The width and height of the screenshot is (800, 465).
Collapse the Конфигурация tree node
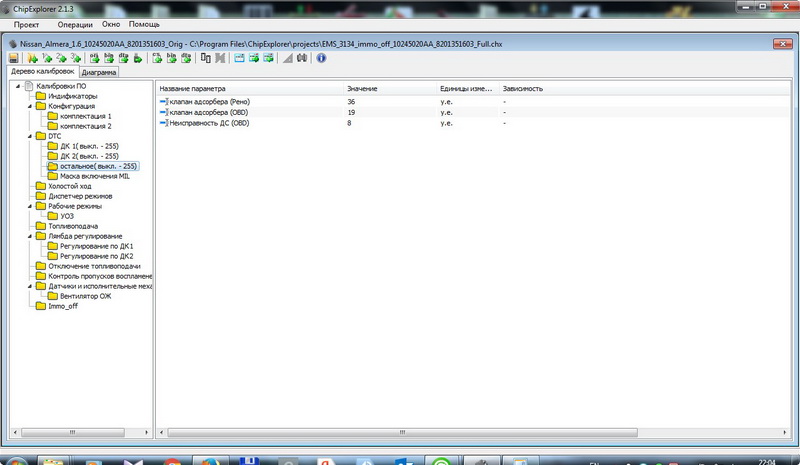(x=27, y=106)
